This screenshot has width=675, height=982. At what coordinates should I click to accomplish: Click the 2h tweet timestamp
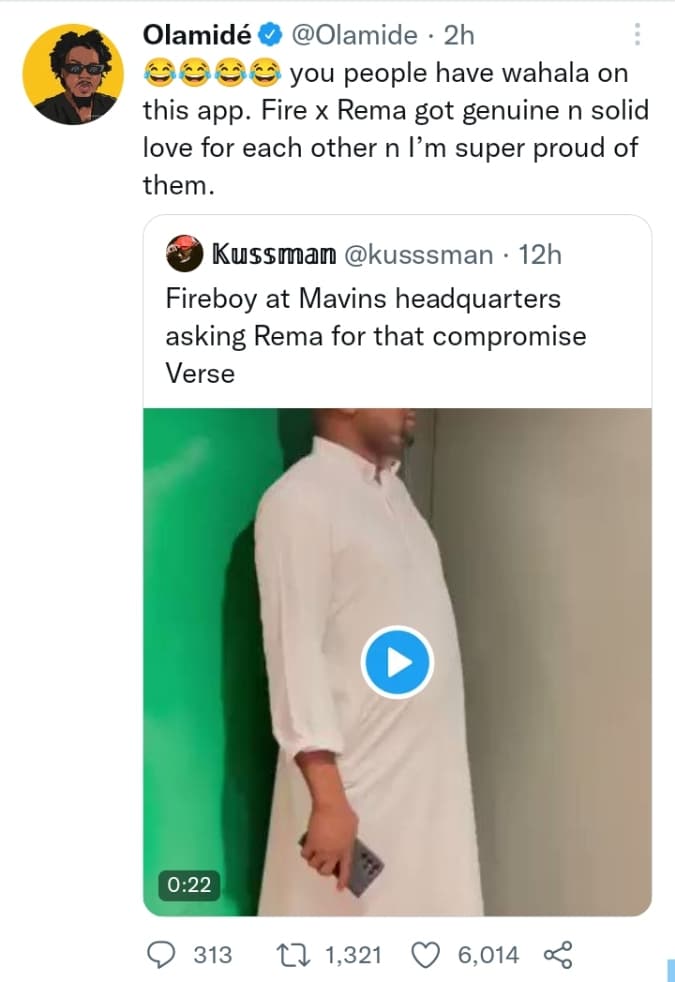(x=457, y=35)
